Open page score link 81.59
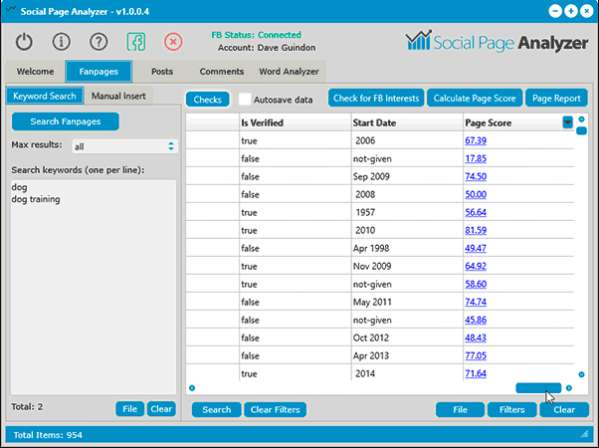Viewport: 599px width, 448px height. (476, 230)
